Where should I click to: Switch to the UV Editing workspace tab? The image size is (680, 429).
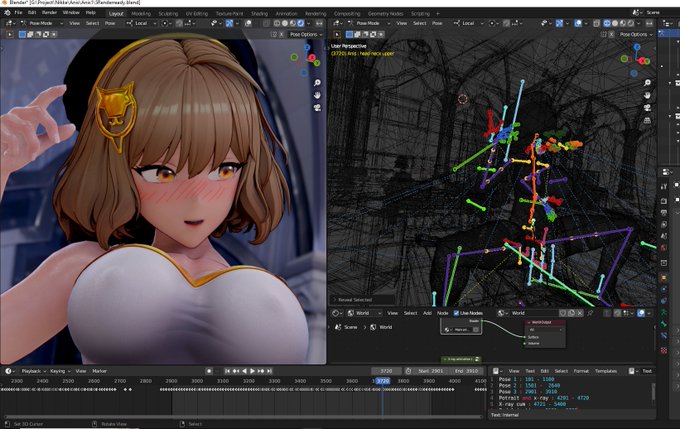[x=197, y=13]
